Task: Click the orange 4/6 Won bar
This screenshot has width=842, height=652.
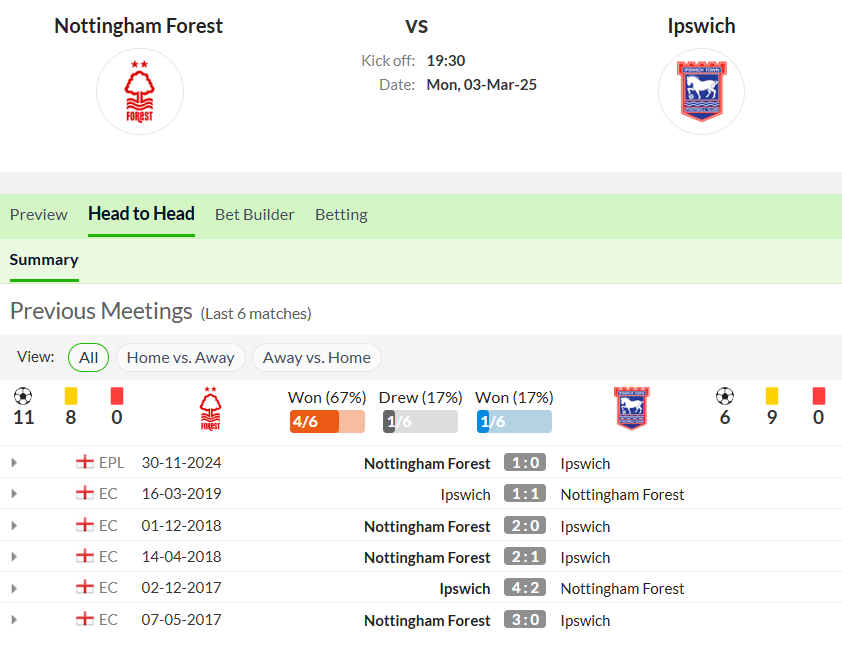Action: pos(327,422)
